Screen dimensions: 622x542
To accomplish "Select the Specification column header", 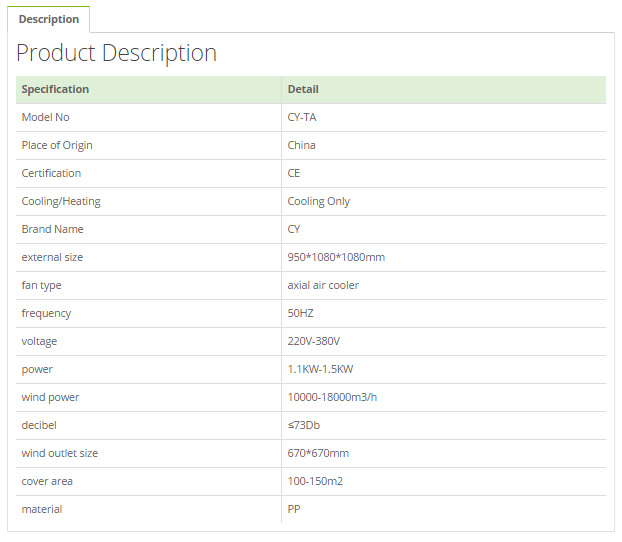I will point(55,89).
